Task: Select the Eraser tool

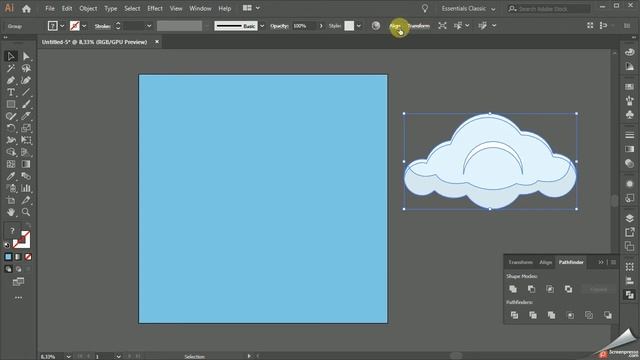Action: point(26,116)
